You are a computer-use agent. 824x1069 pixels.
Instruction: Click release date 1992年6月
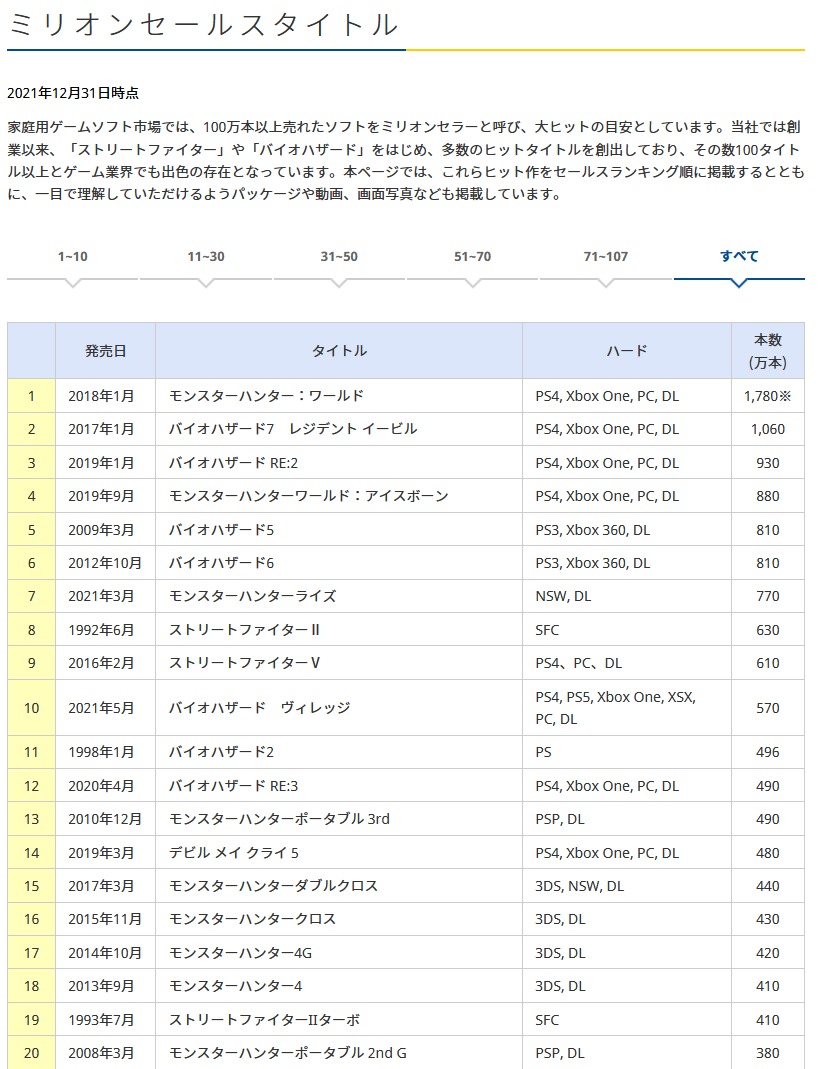[101, 630]
